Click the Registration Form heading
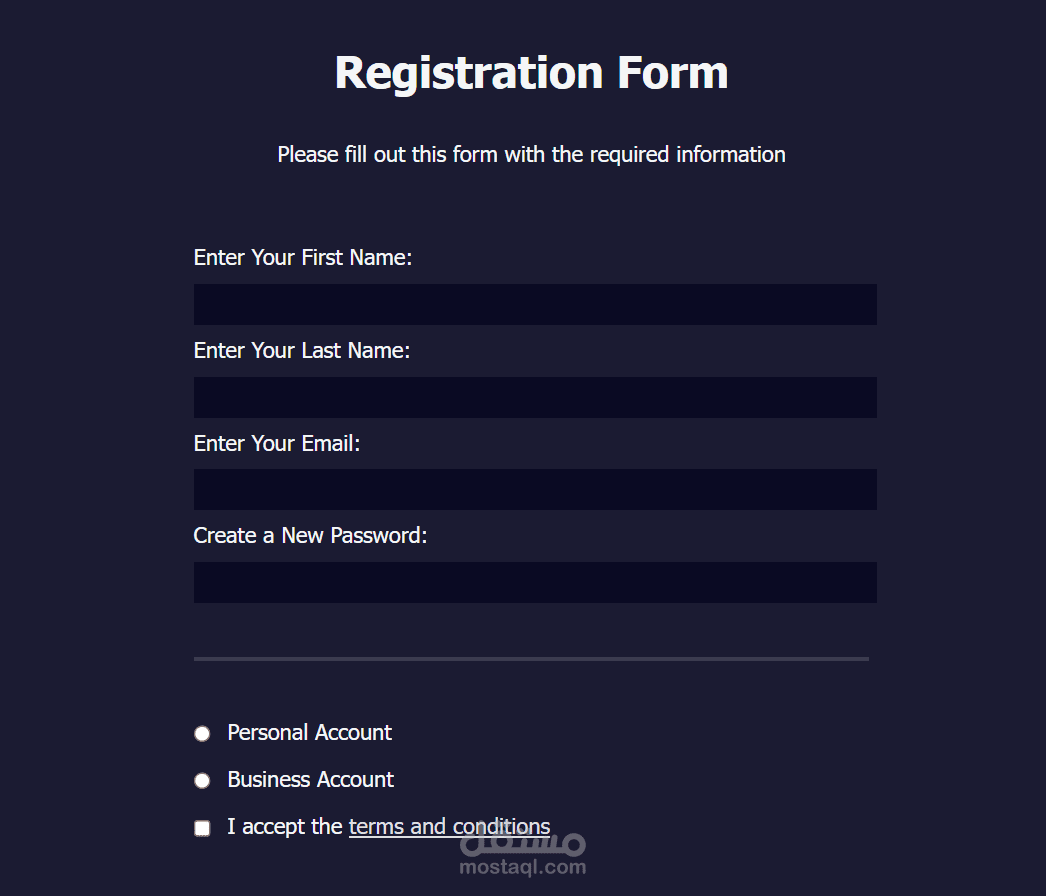Image resolution: width=1046 pixels, height=896 pixels. 531,73
